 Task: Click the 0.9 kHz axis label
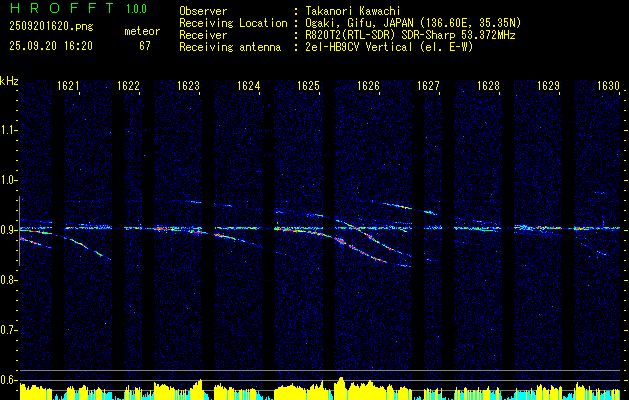(x=8, y=230)
